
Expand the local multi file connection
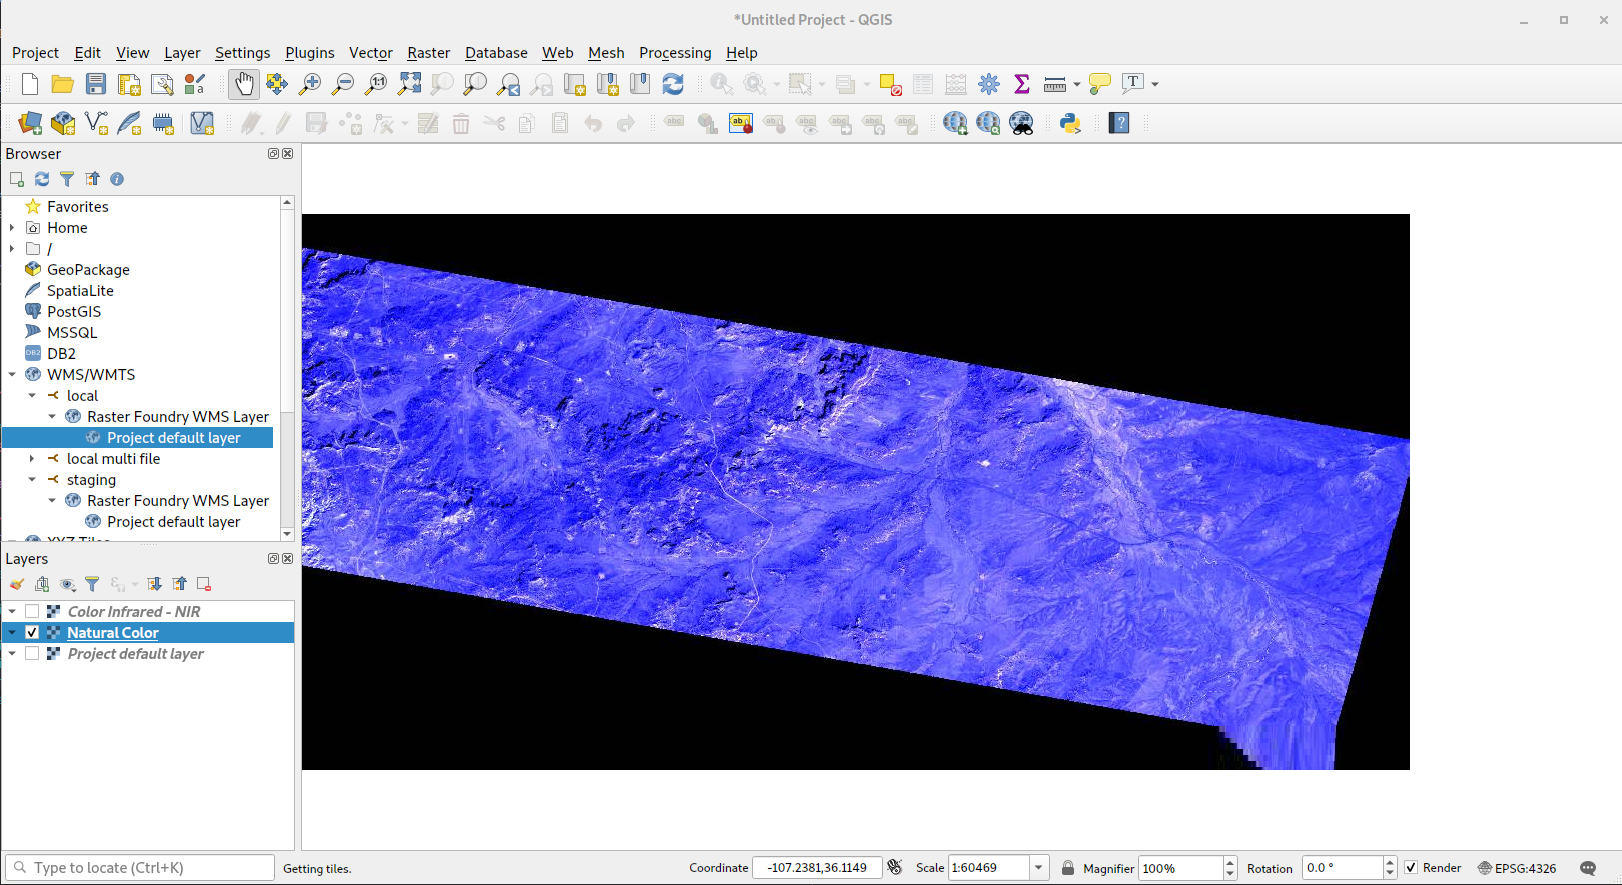coord(32,459)
